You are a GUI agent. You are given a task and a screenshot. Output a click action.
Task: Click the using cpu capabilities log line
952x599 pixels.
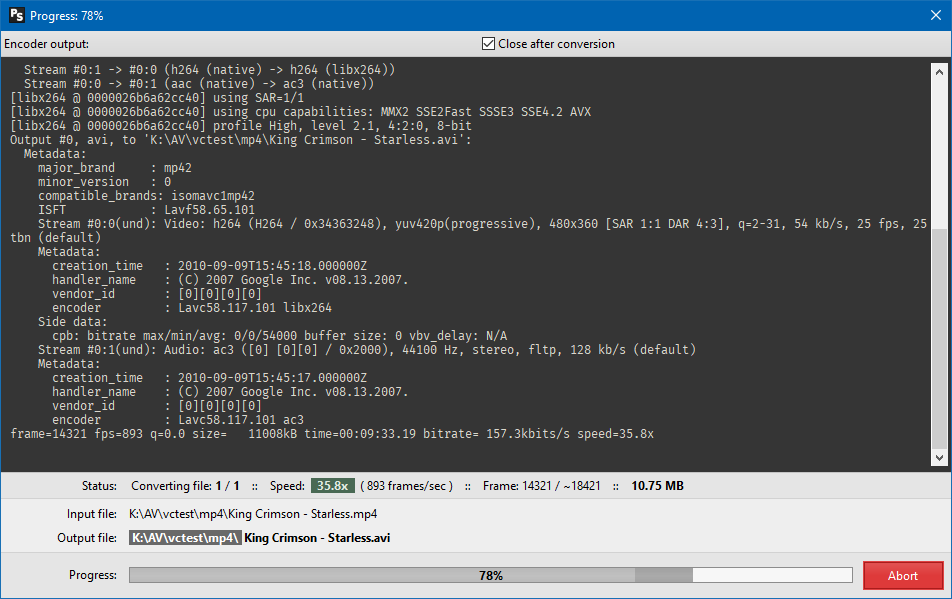[301, 112]
